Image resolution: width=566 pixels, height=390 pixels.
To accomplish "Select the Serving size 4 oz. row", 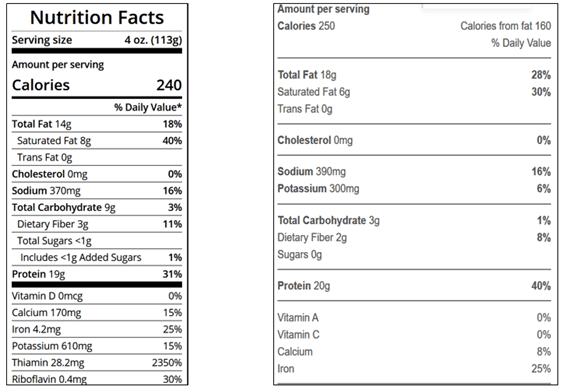I will [x=97, y=40].
